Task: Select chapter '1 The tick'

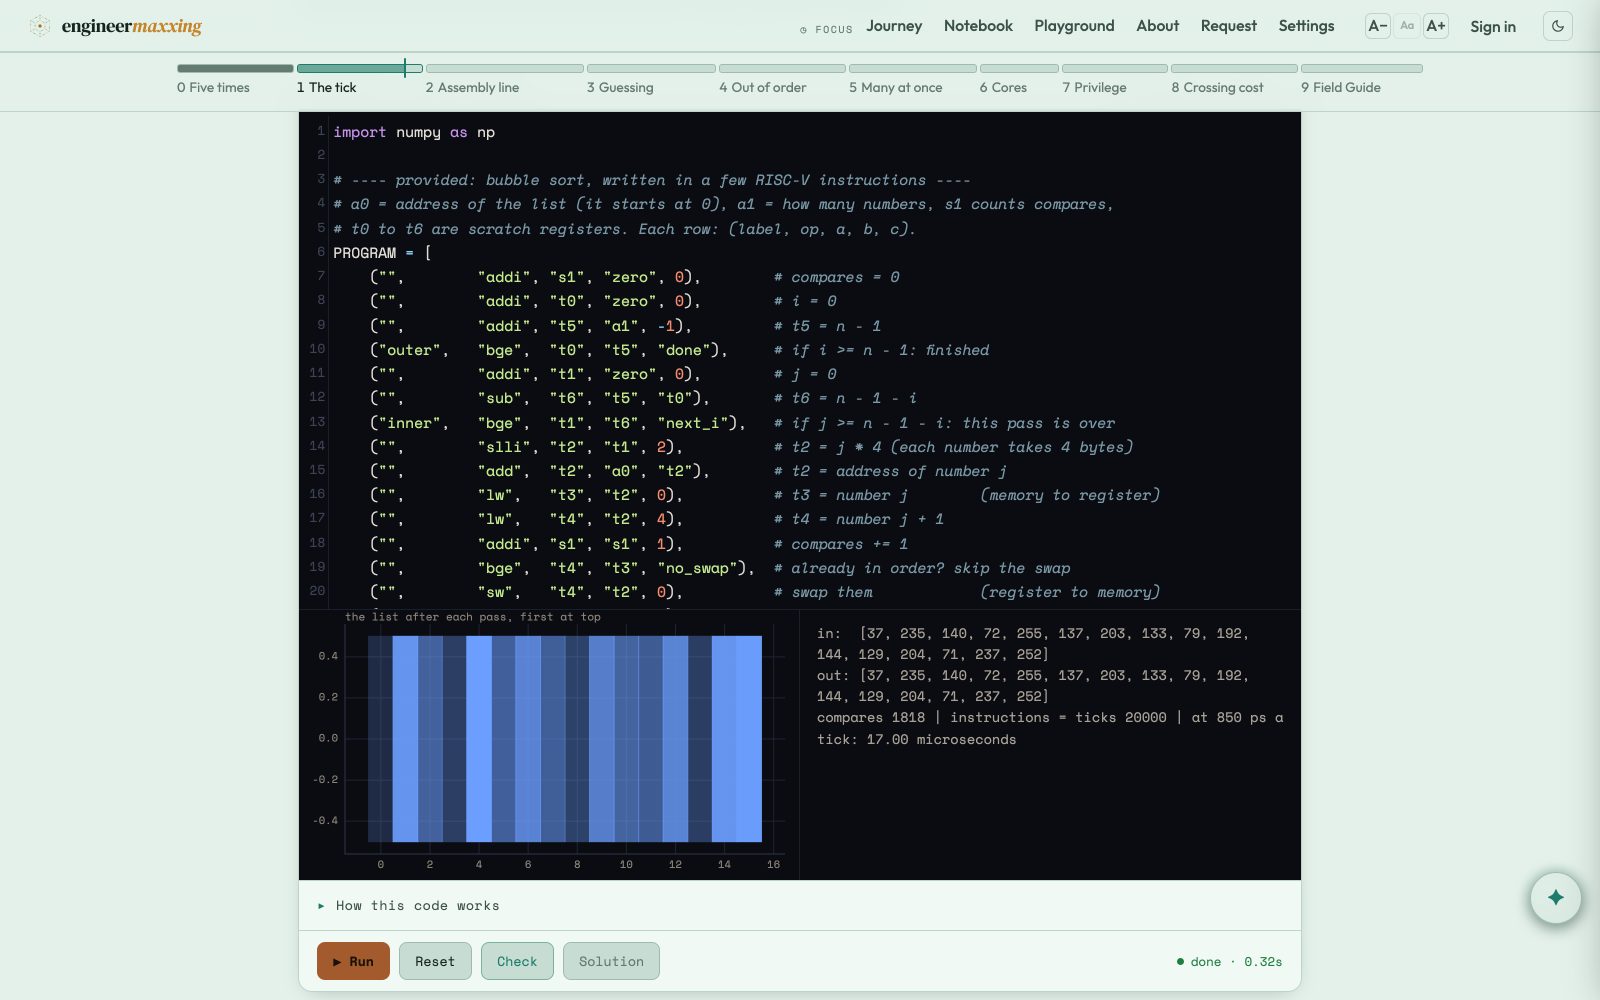Action: pyautogui.click(x=326, y=88)
